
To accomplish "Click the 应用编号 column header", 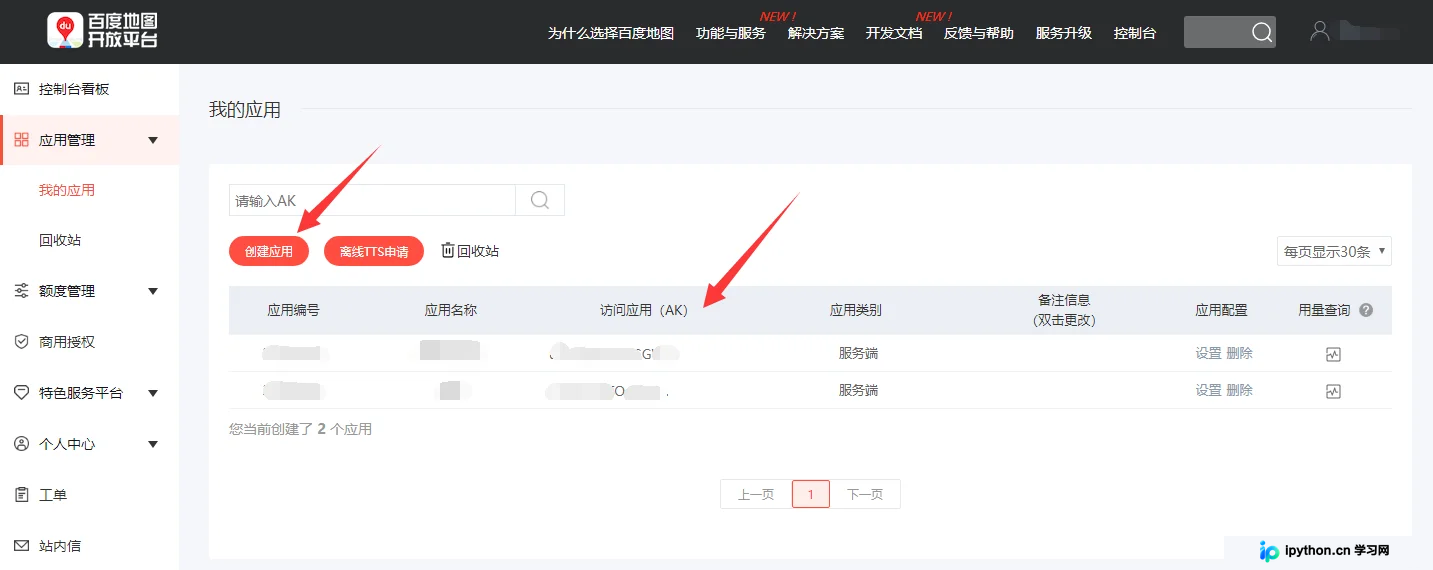I will pos(294,310).
